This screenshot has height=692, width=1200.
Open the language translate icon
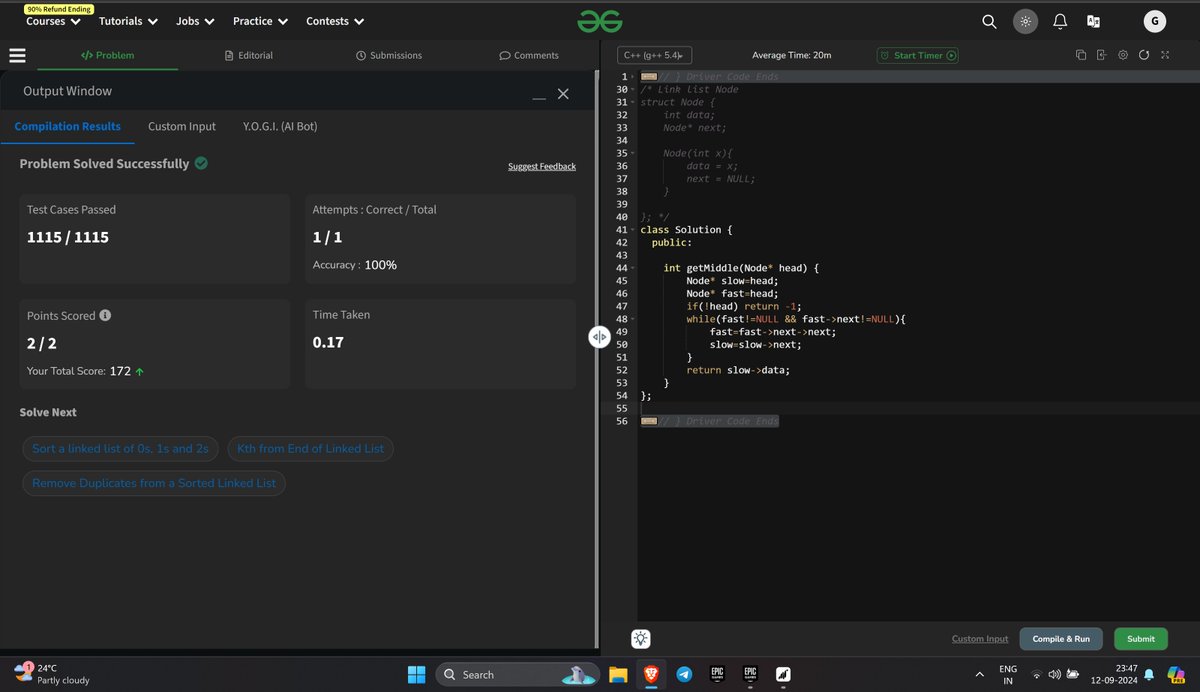tap(1094, 21)
